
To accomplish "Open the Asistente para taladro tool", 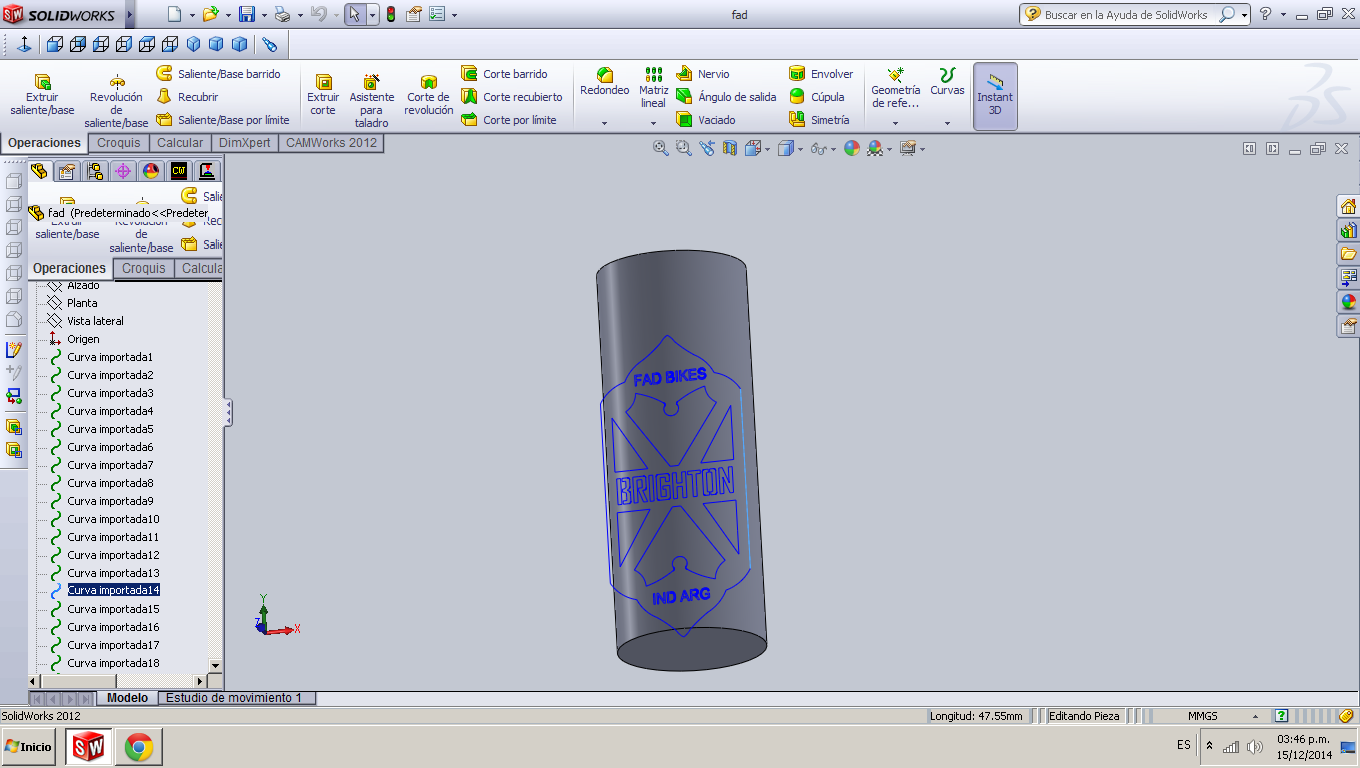I will tap(372, 102).
